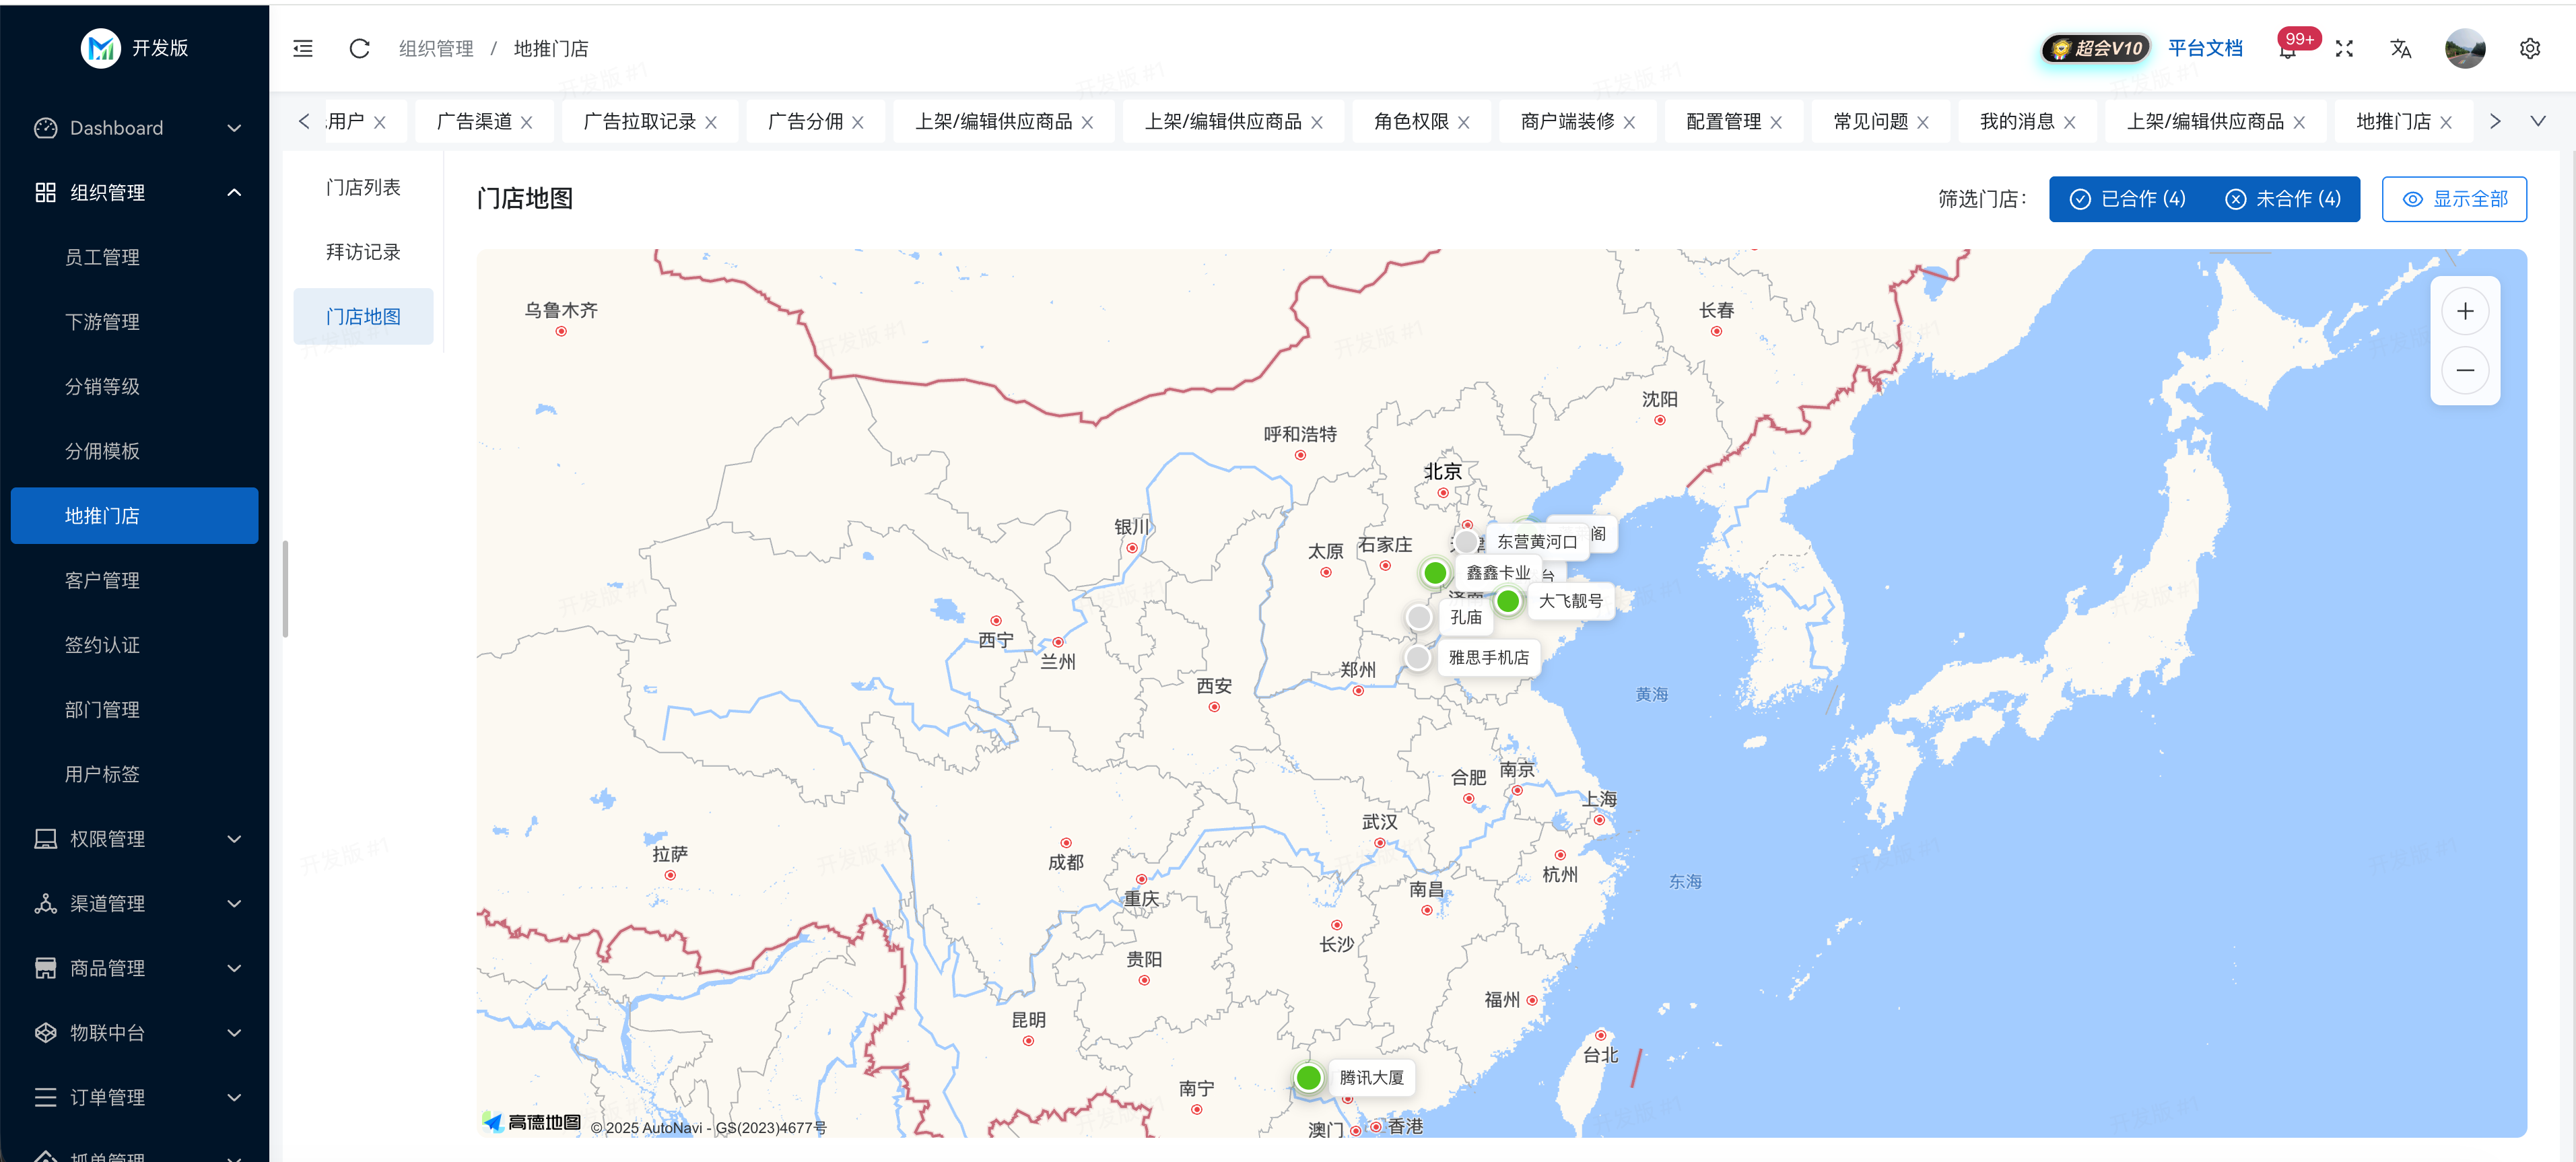Image resolution: width=2576 pixels, height=1162 pixels.
Task: Click the user avatar picture
Action: [x=2464, y=48]
